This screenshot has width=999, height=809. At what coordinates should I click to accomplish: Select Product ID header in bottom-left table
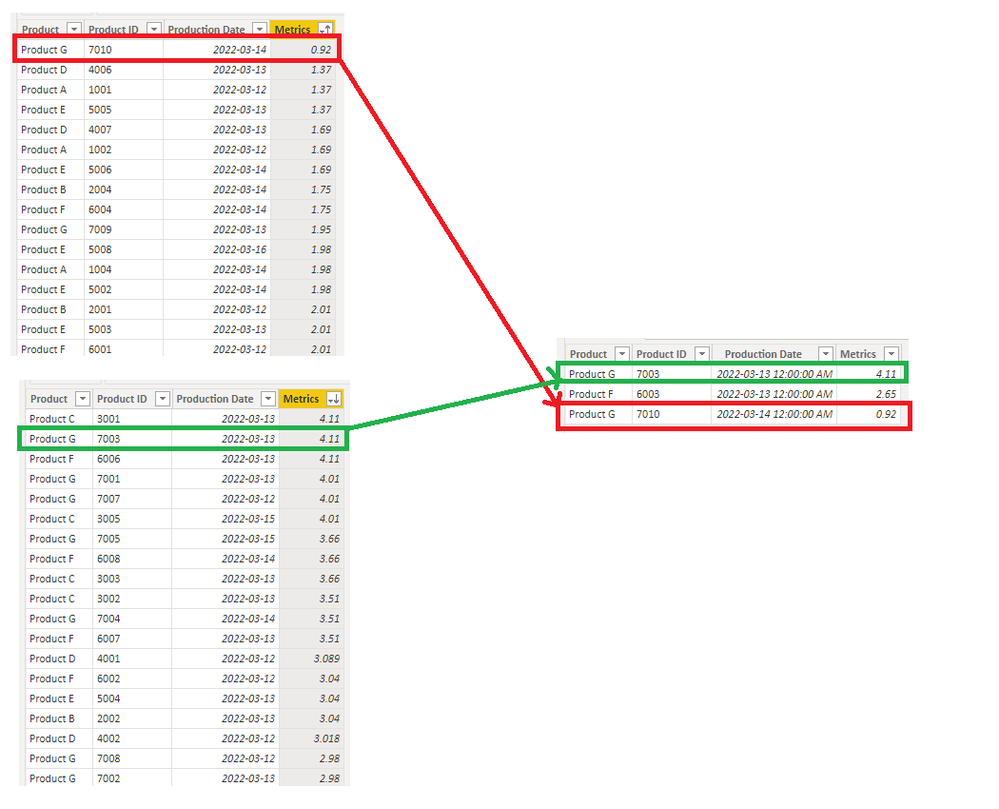click(122, 399)
